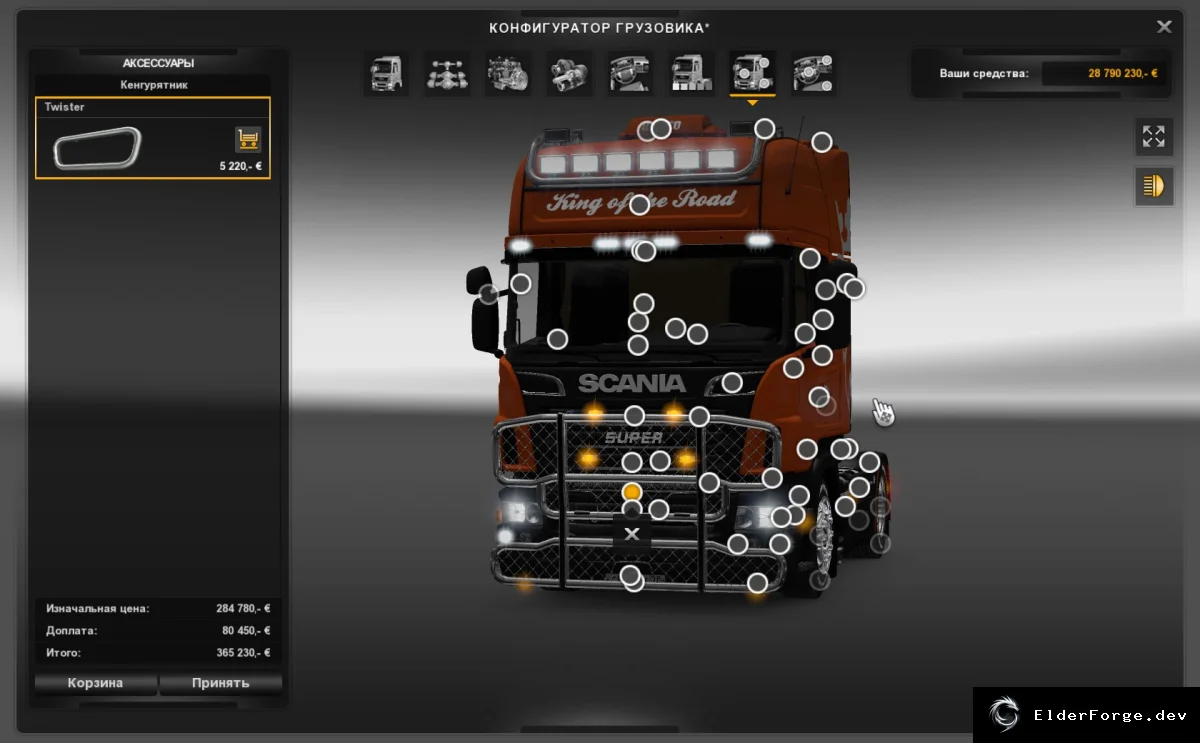Click the Ваши средства label
Viewport: 1200px width, 743px height.
(984, 73)
